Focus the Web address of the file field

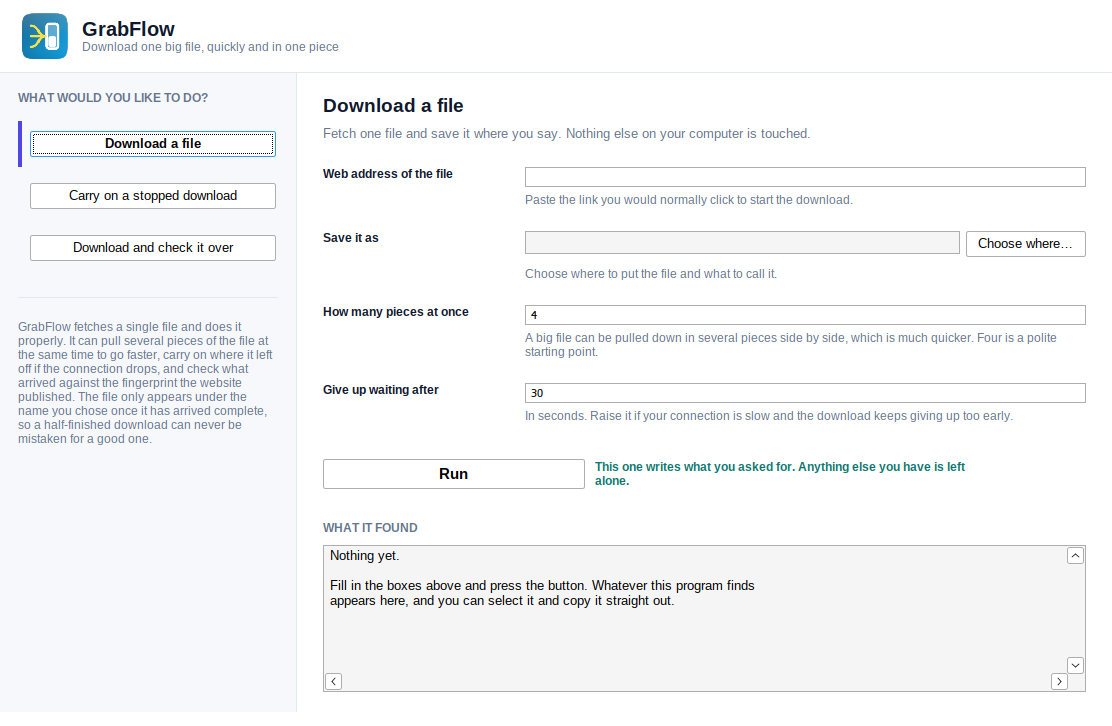tap(805, 177)
